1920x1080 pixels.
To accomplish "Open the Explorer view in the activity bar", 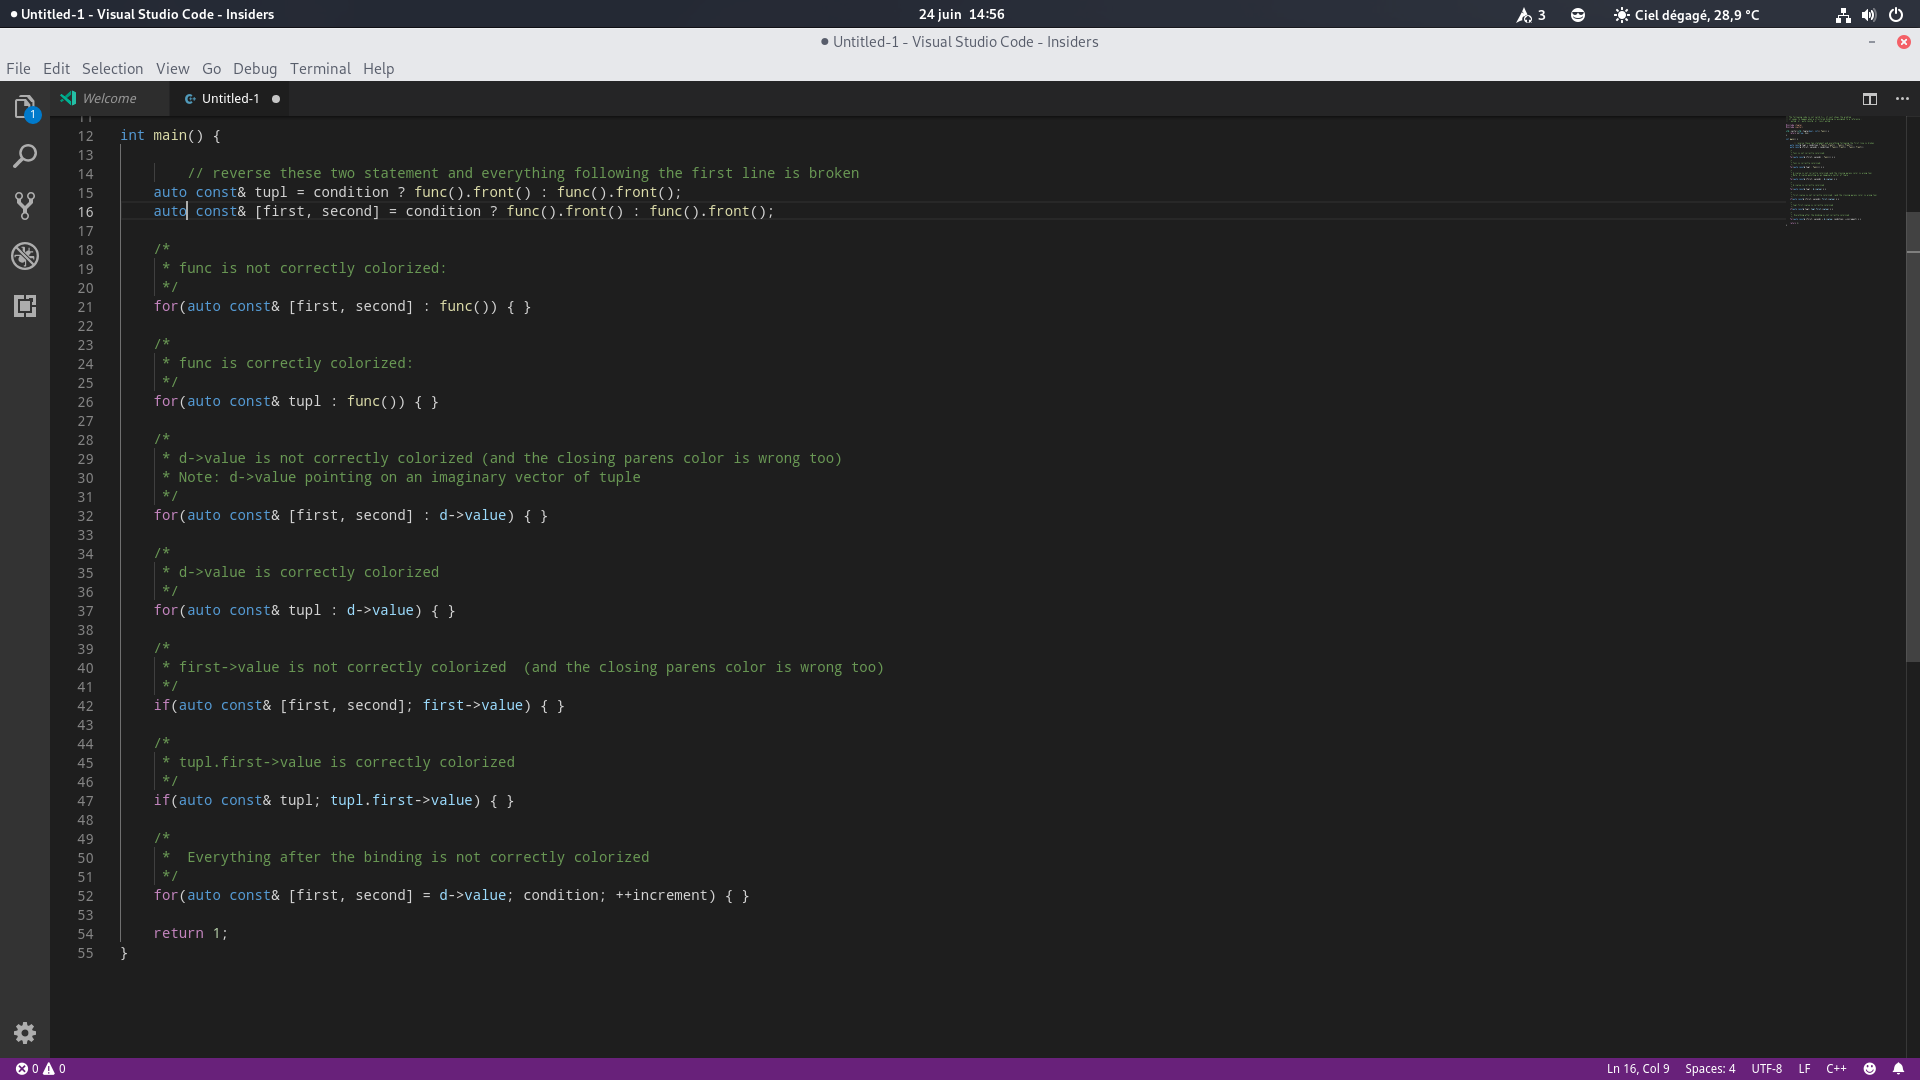I will [25, 107].
